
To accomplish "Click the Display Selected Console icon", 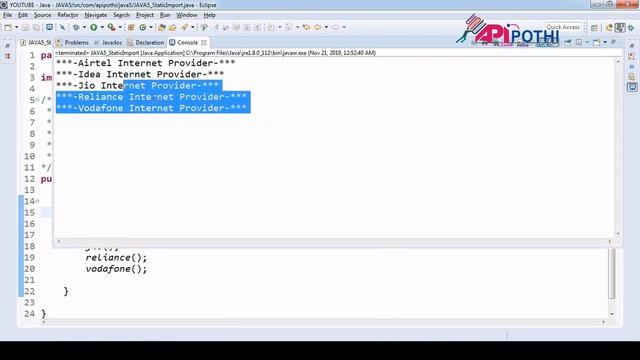I will pyautogui.click(x=579, y=42).
